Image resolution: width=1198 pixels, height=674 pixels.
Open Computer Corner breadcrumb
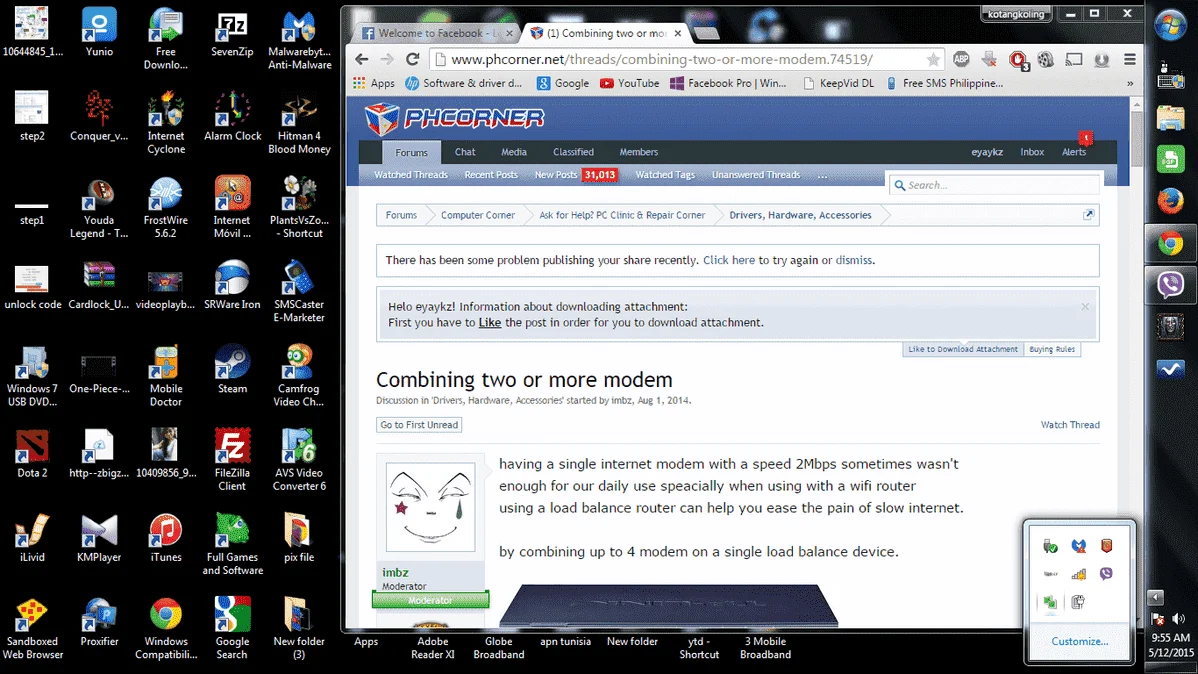(478, 215)
